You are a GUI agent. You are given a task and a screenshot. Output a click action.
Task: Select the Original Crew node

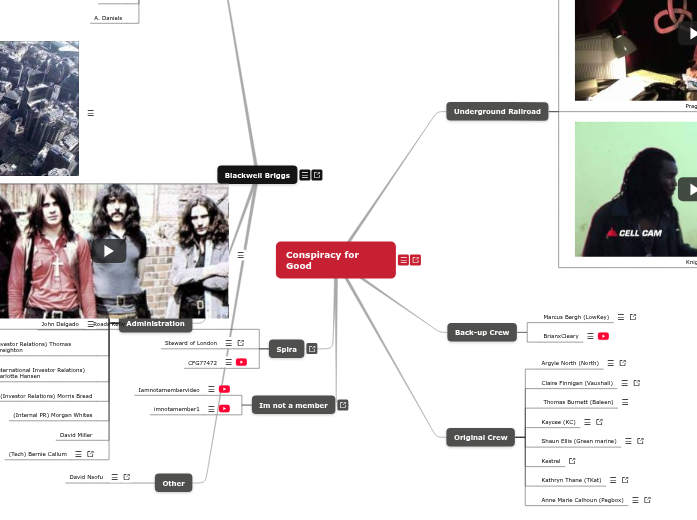pyautogui.click(x=481, y=437)
